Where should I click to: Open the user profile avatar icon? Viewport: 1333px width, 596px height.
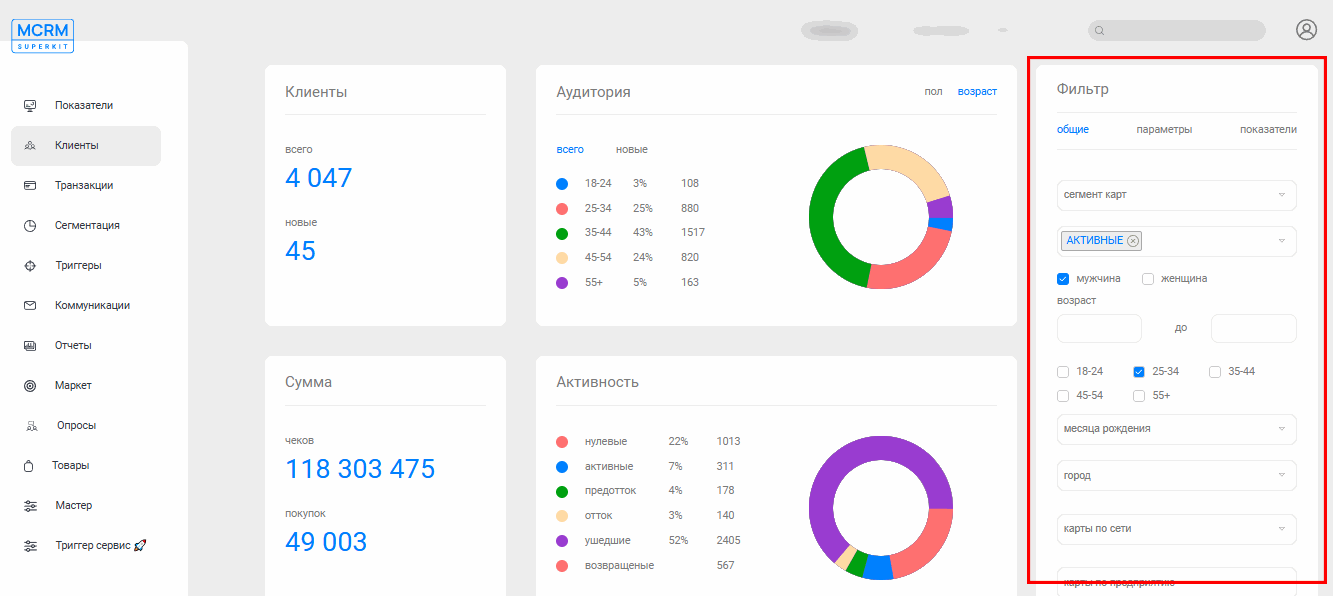pyautogui.click(x=1306, y=30)
